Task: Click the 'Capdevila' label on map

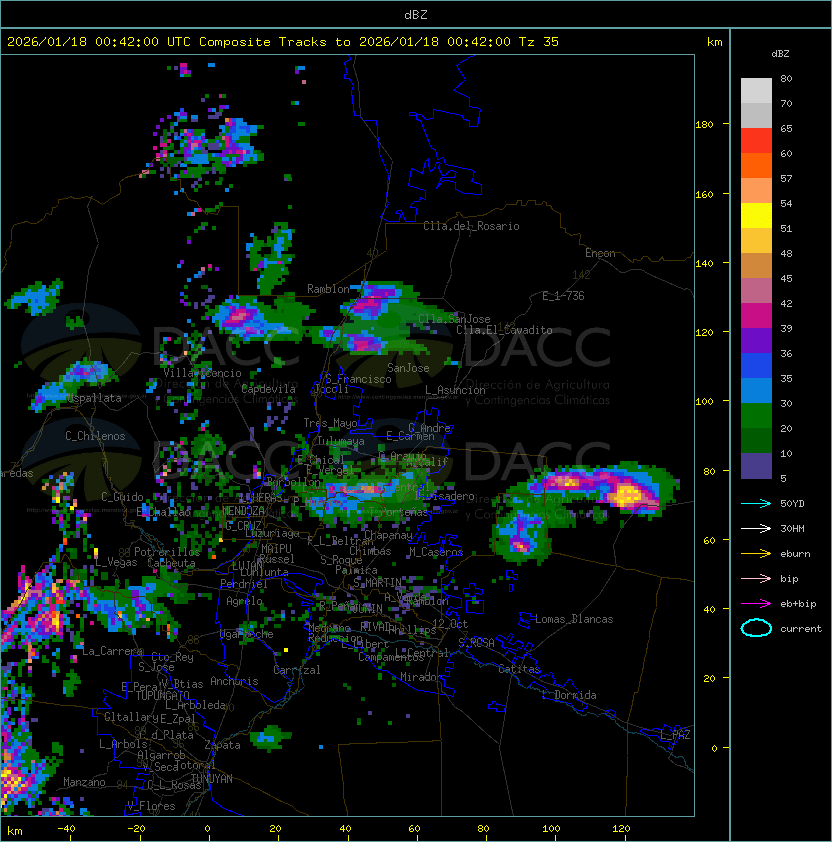Action: pos(269,389)
